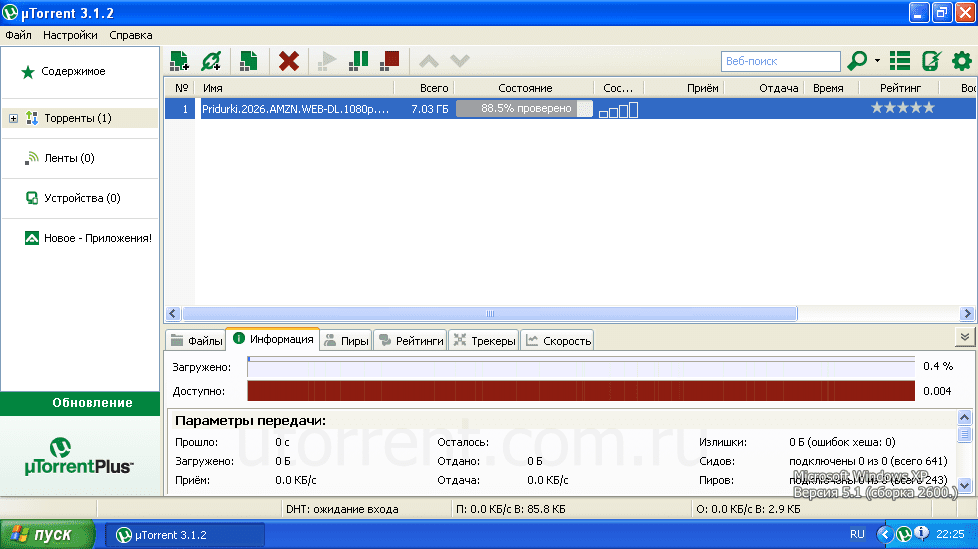The image size is (978, 549).
Task: Open the Файл menu
Action: pyautogui.click(x=19, y=35)
